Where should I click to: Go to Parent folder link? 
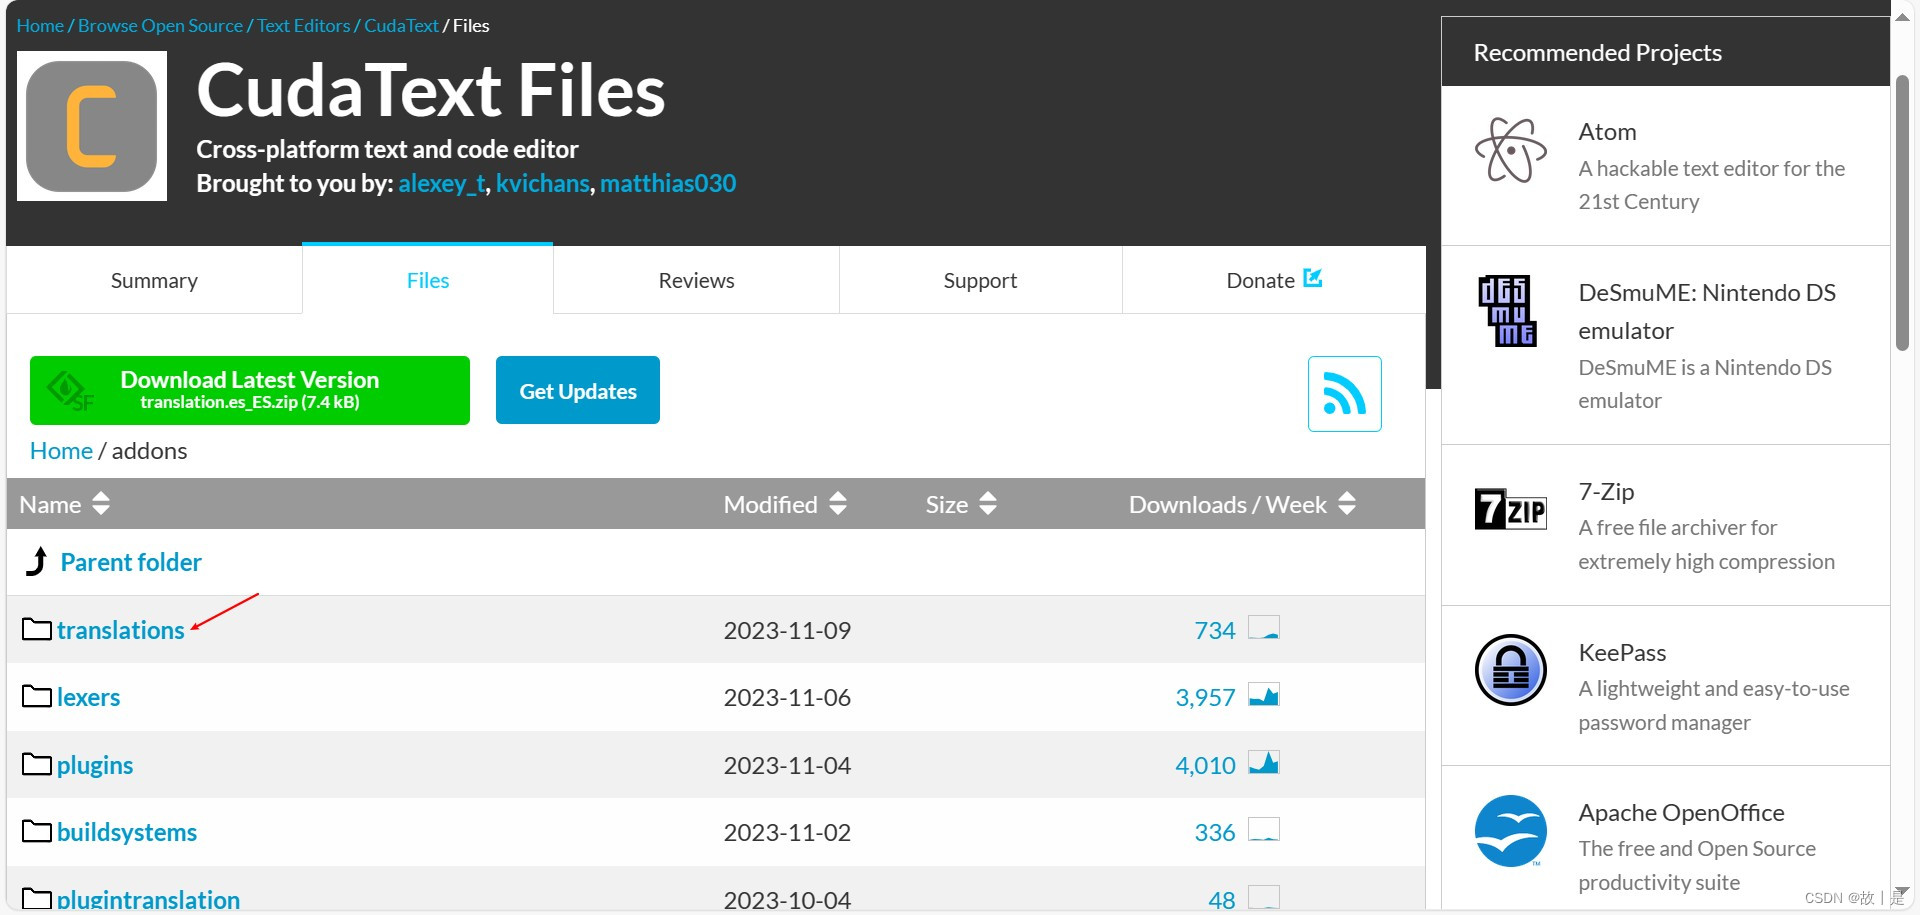pos(131,562)
